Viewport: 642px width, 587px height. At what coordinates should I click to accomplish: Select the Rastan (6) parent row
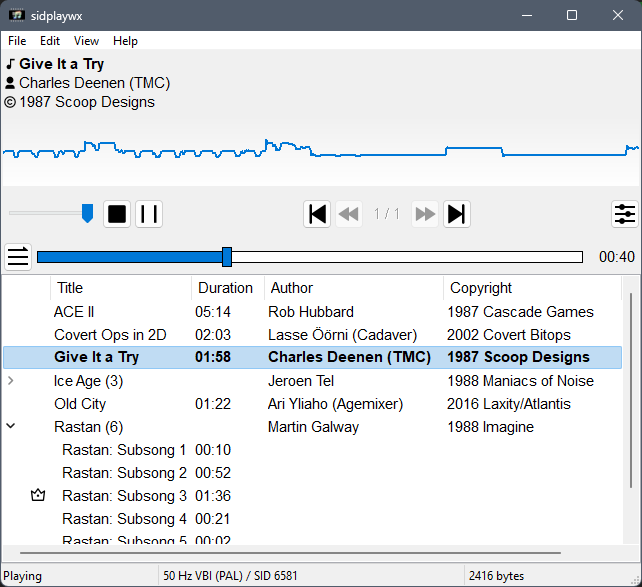[312, 427]
